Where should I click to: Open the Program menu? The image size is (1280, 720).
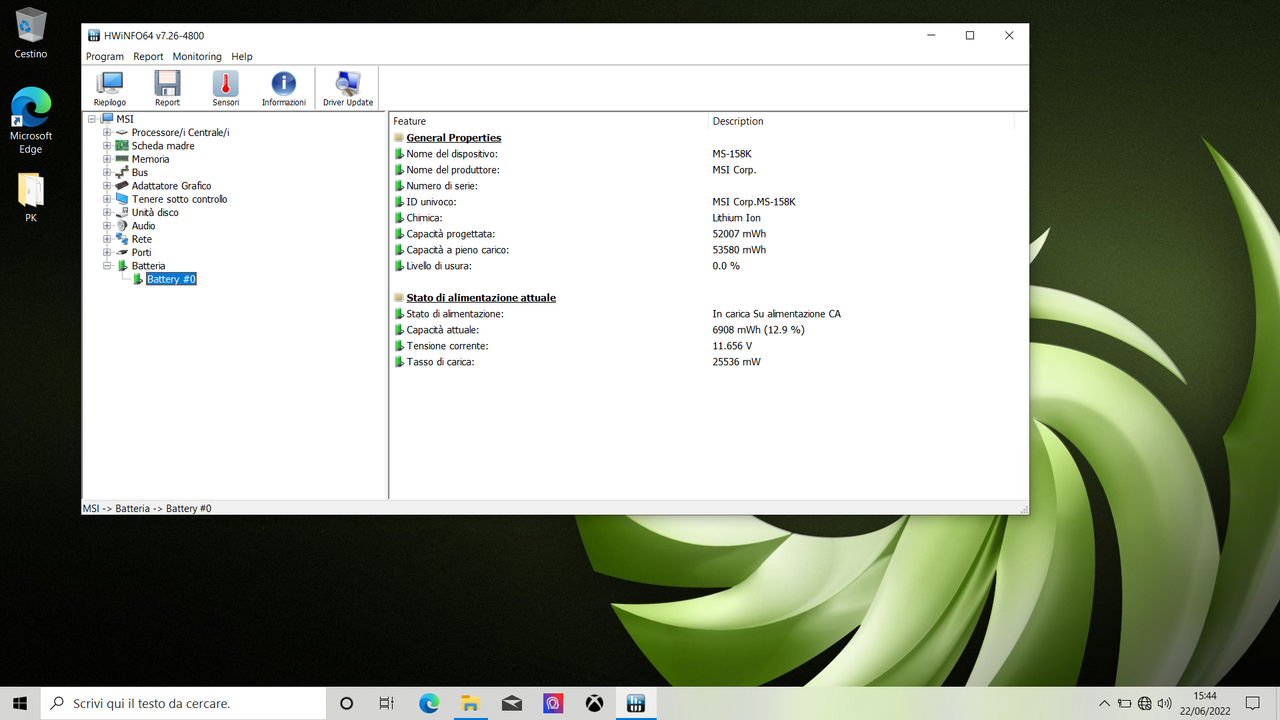(x=104, y=56)
